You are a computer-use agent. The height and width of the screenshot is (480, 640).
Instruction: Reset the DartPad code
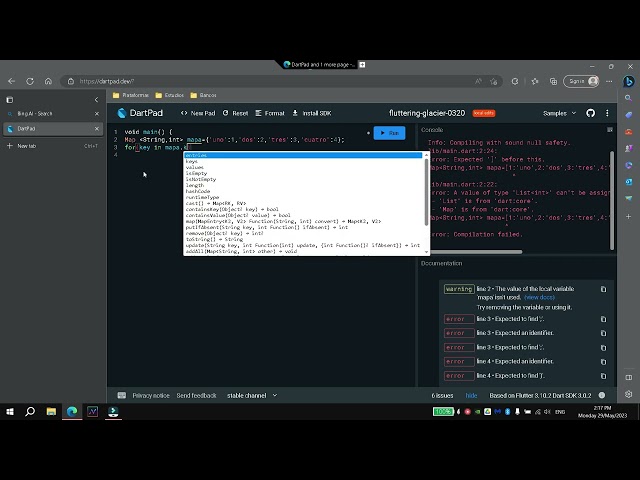pyautogui.click(x=236, y=113)
